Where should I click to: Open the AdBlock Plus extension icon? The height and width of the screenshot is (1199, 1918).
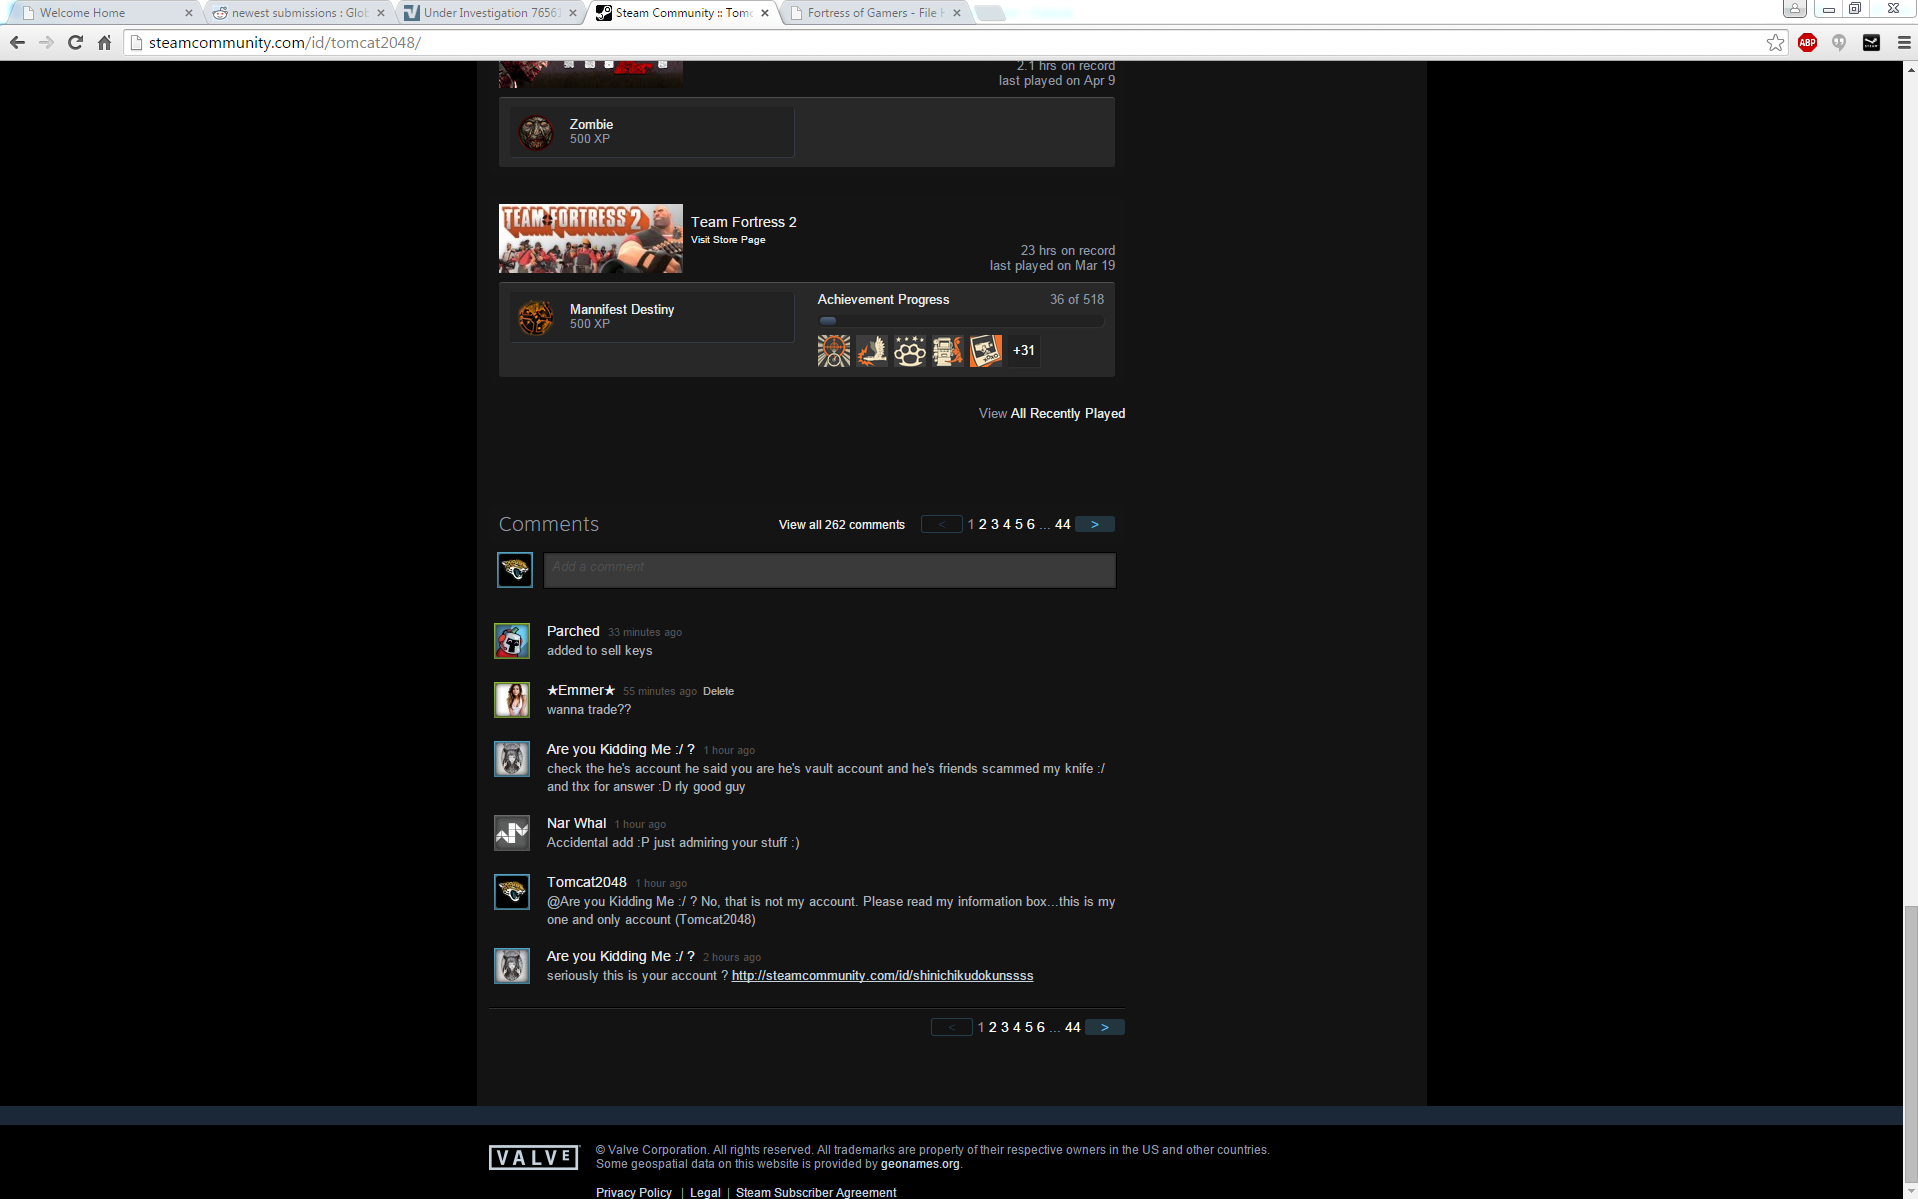tap(1807, 42)
